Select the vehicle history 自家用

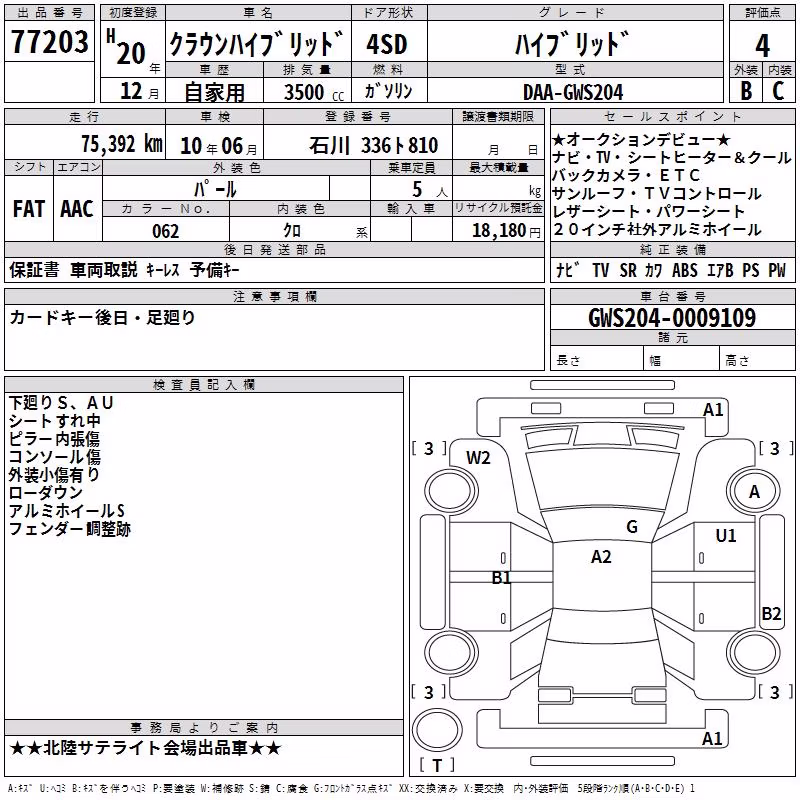tap(214, 92)
